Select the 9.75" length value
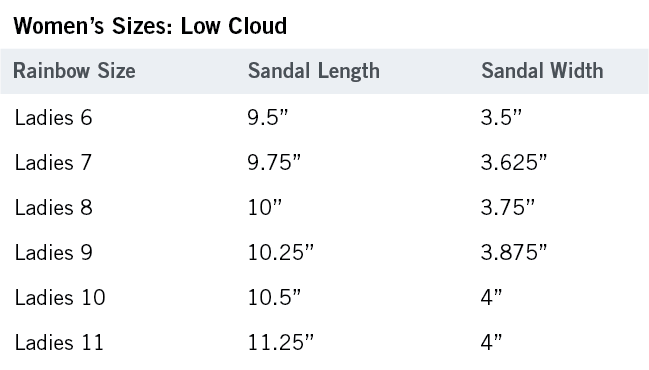 click(x=274, y=162)
